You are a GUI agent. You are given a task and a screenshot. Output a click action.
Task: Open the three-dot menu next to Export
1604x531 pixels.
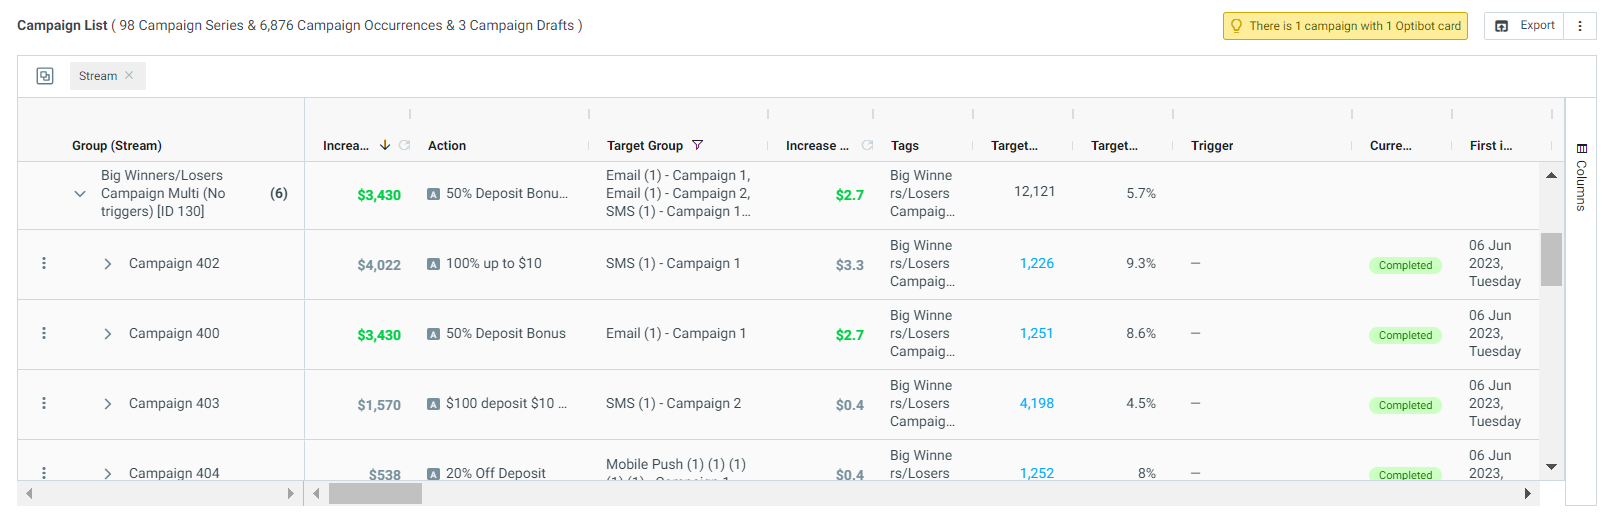[x=1580, y=26]
